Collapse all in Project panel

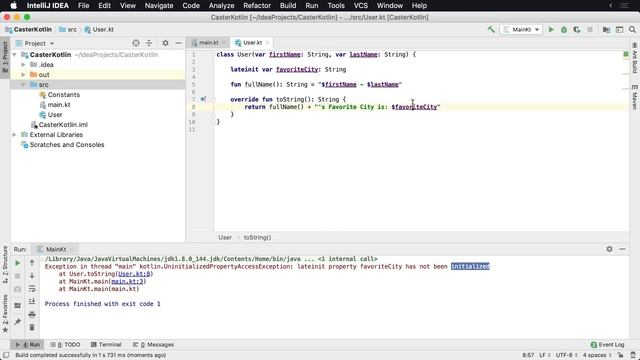pyautogui.click(x=149, y=43)
